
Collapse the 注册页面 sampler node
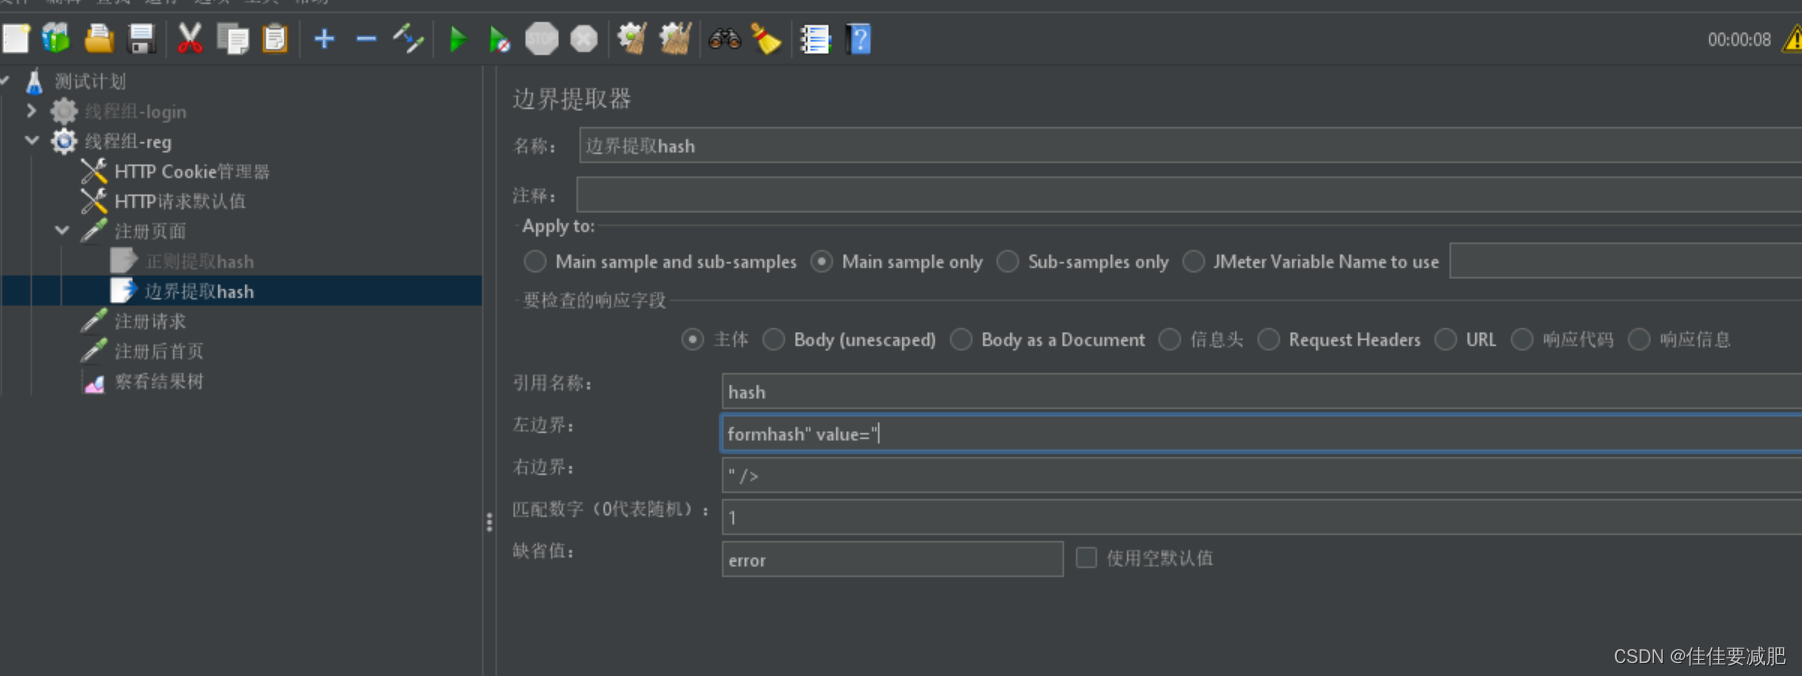click(61, 231)
